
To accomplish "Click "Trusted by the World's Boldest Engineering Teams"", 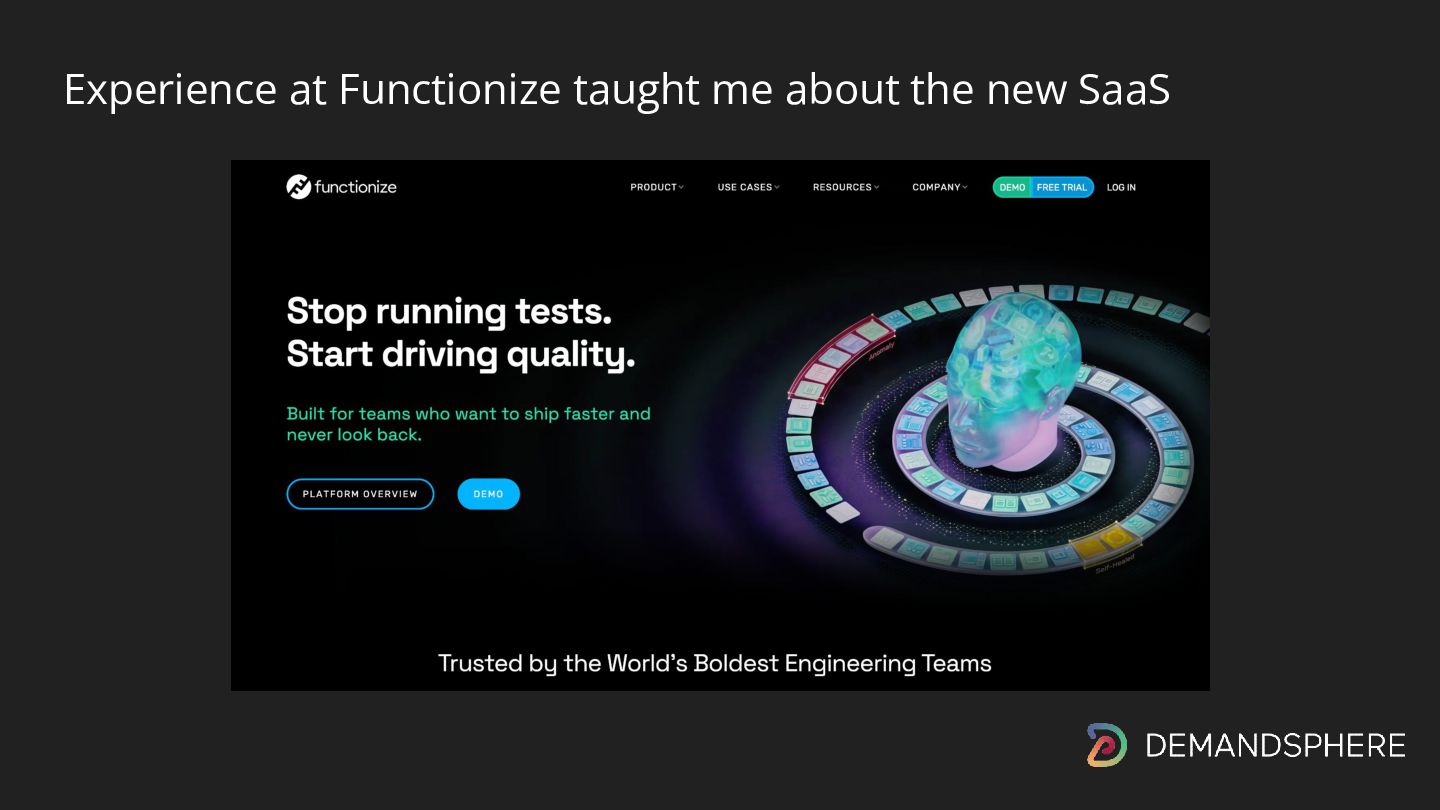I will tap(715, 663).
